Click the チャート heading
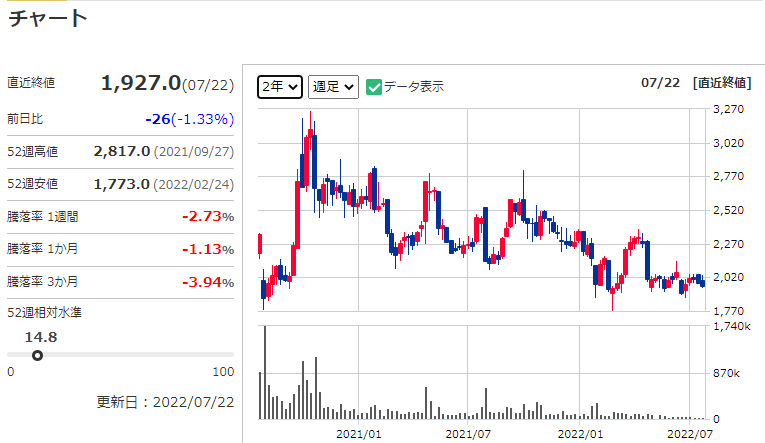Viewport: 765px width, 443px height. click(x=48, y=19)
